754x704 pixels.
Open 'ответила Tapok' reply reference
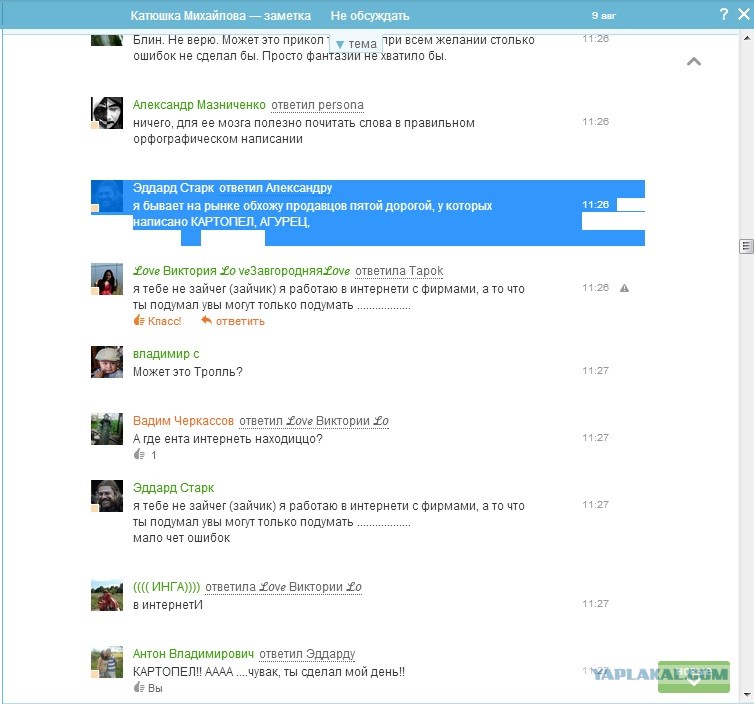399,271
